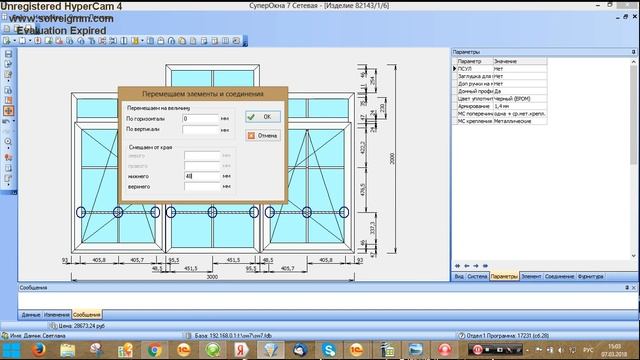
Task: Focus the По горизонтали offset field
Action: click(x=201, y=119)
